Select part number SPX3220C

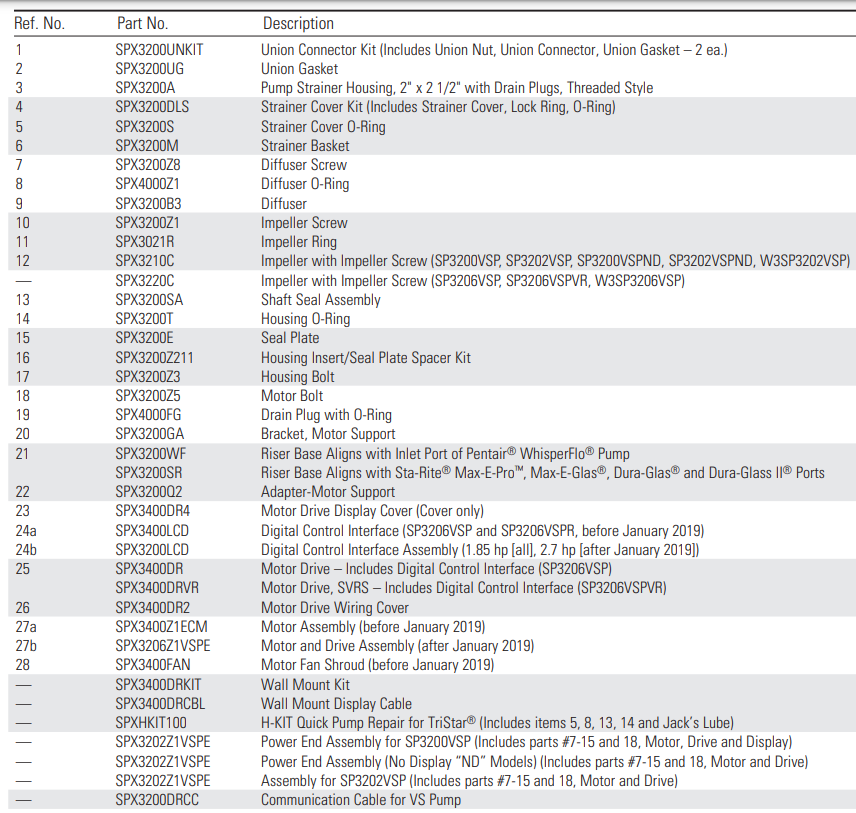[x=145, y=281]
